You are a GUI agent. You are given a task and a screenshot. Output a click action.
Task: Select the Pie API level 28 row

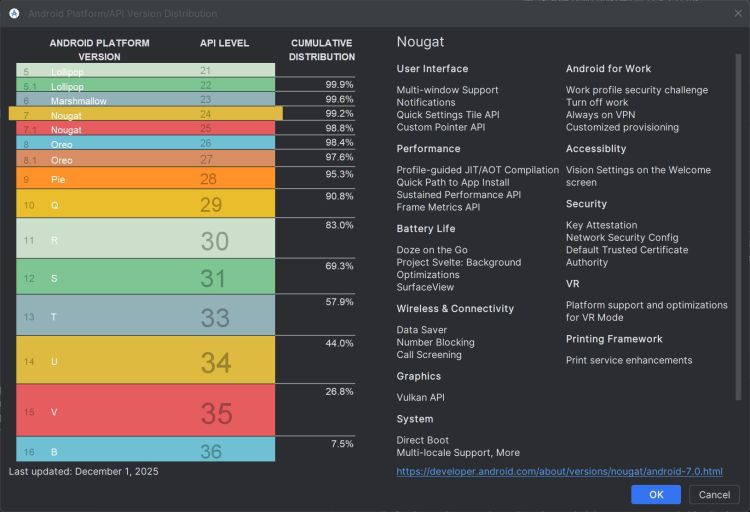tap(145, 179)
